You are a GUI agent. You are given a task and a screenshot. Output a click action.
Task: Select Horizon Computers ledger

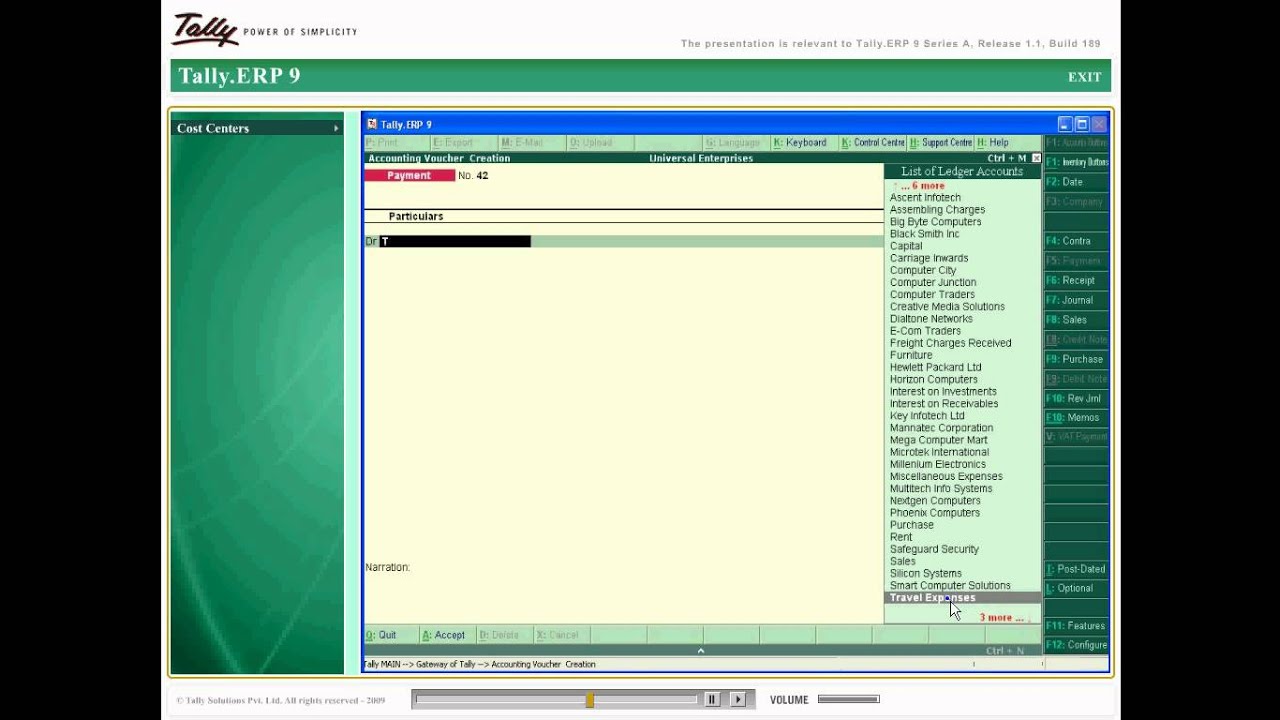coord(934,380)
